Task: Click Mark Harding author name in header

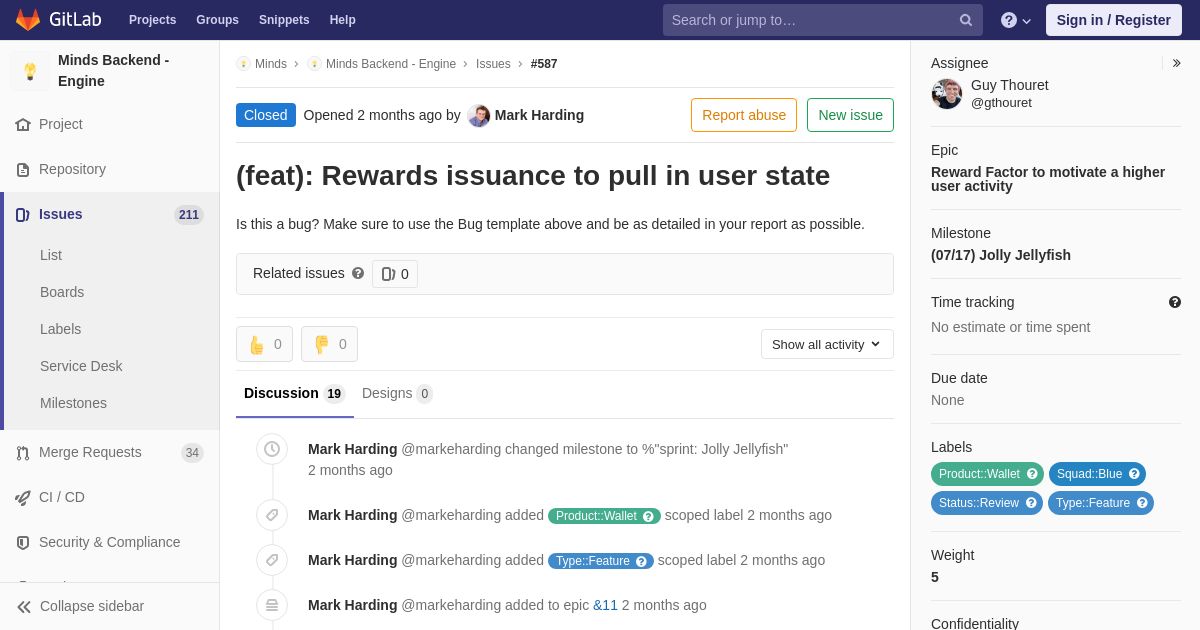Action: pos(539,115)
